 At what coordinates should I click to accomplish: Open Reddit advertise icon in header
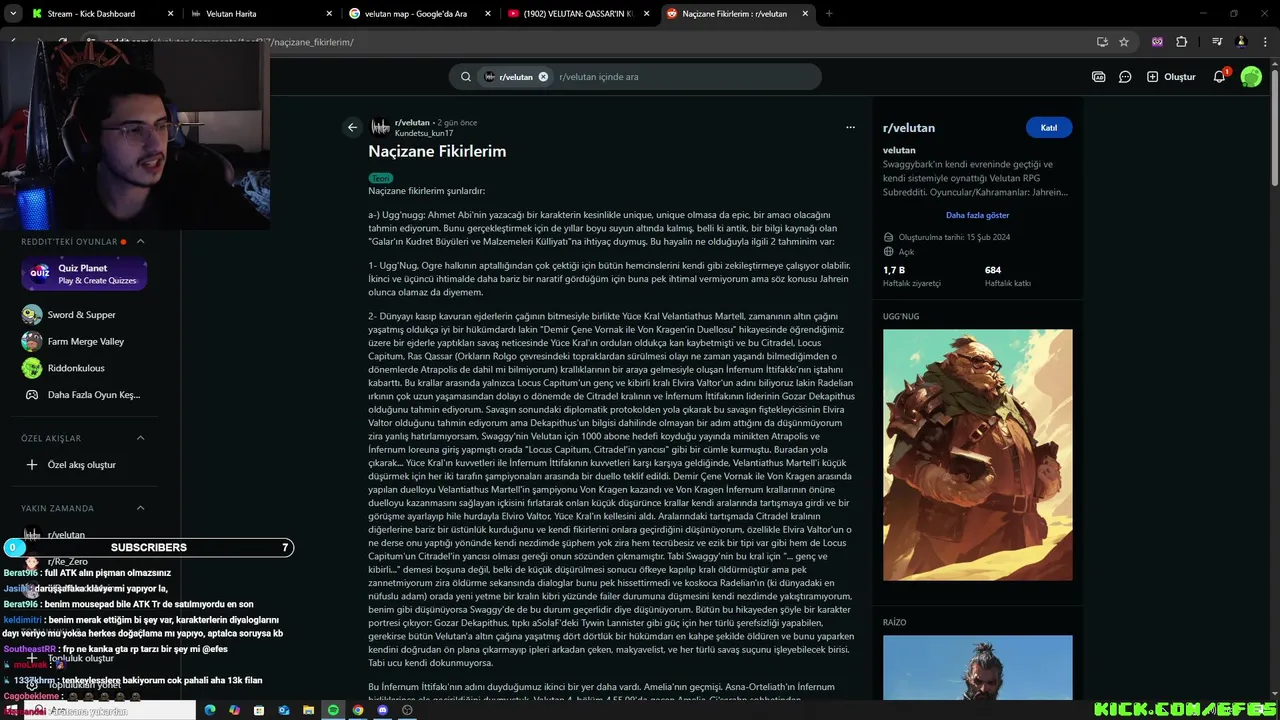pyautogui.click(x=1098, y=77)
